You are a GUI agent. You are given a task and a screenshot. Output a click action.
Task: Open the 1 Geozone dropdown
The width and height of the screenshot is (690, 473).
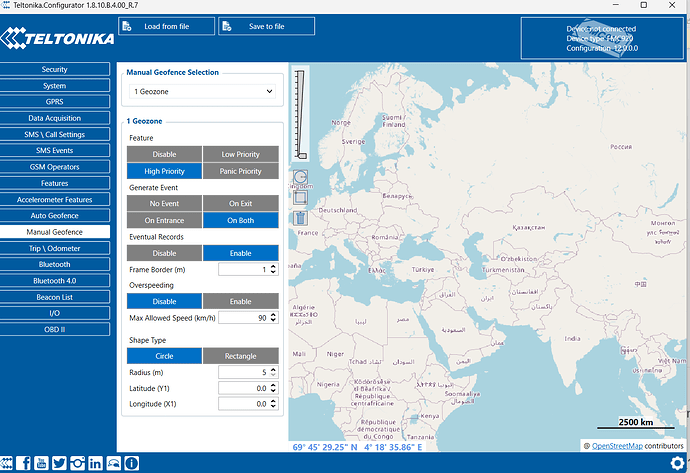202,92
